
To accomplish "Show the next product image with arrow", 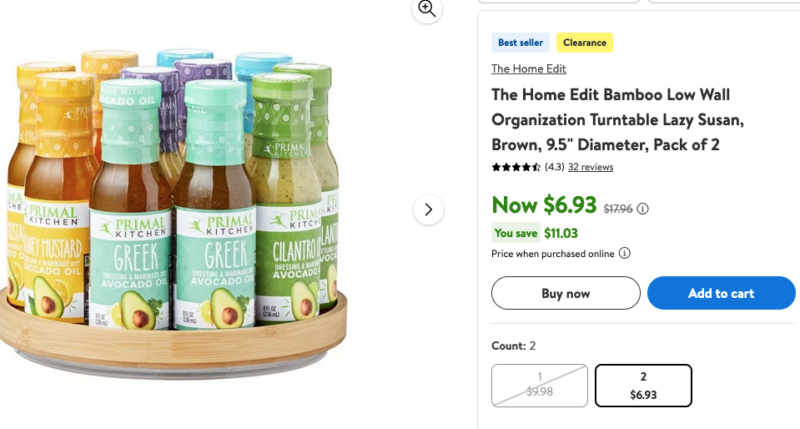I will (x=428, y=209).
